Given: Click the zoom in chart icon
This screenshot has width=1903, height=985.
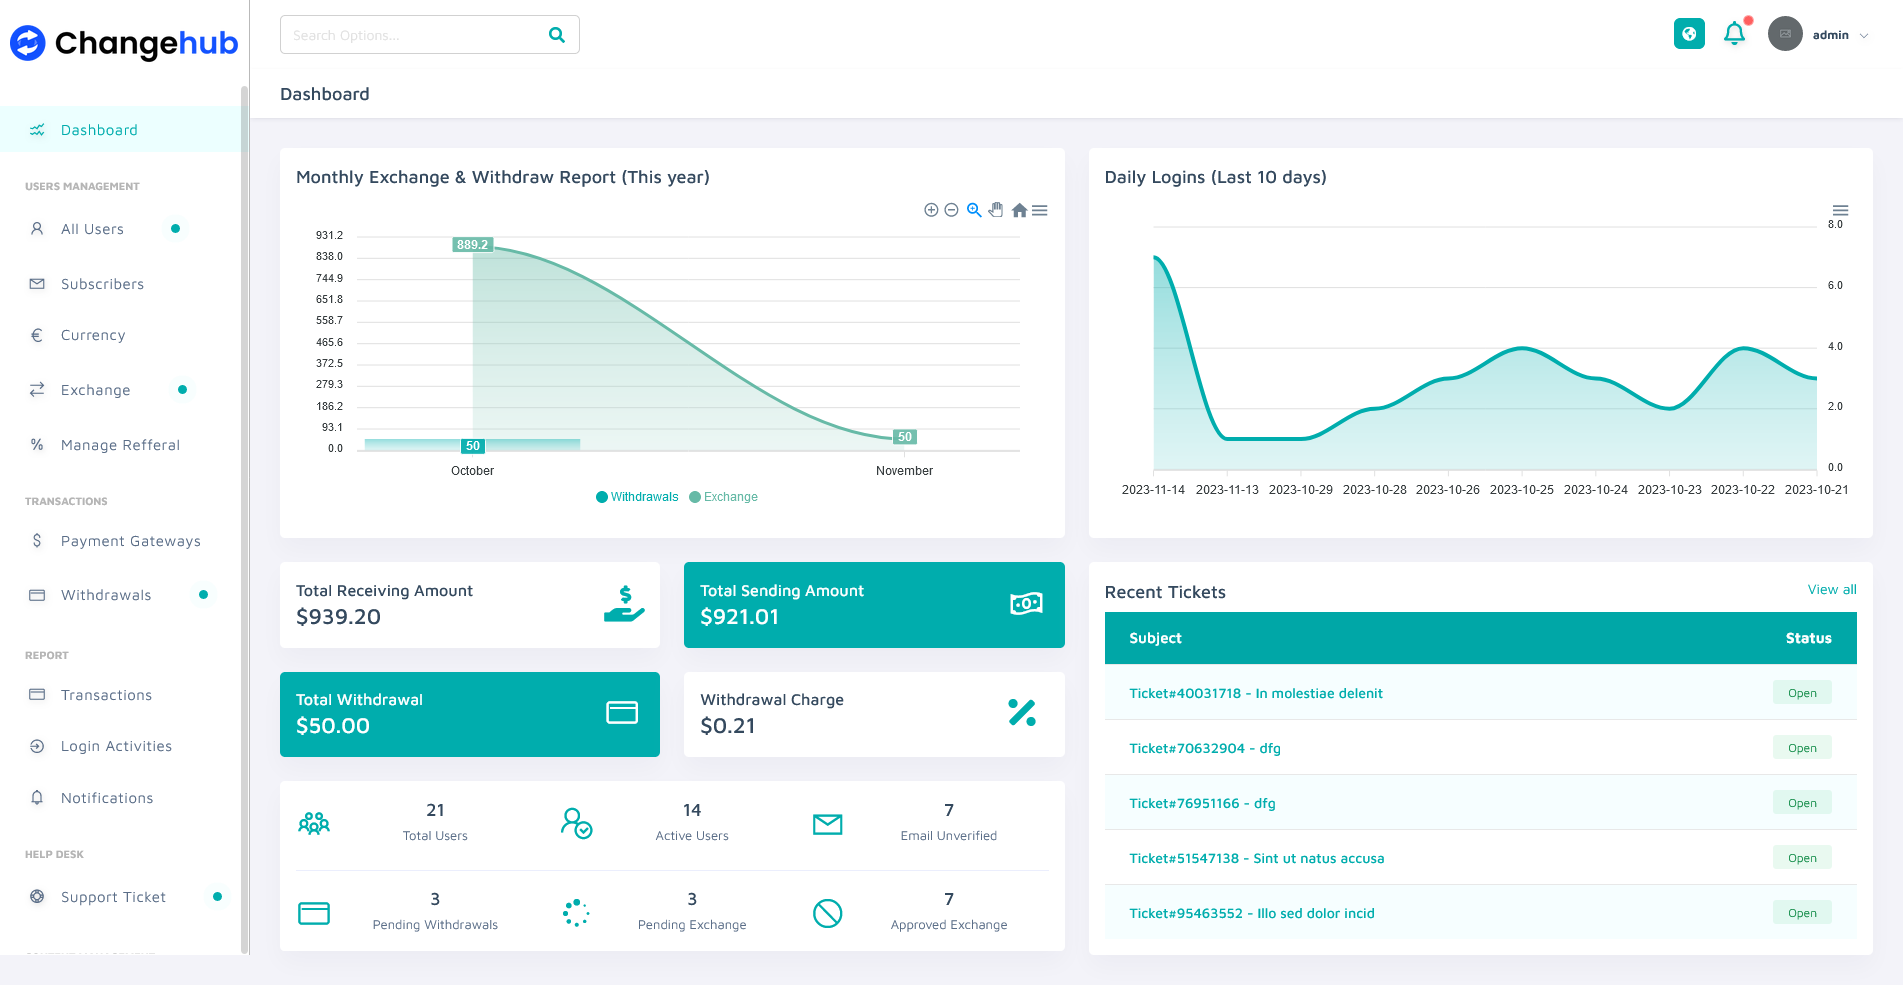Looking at the screenshot, I should [931, 210].
